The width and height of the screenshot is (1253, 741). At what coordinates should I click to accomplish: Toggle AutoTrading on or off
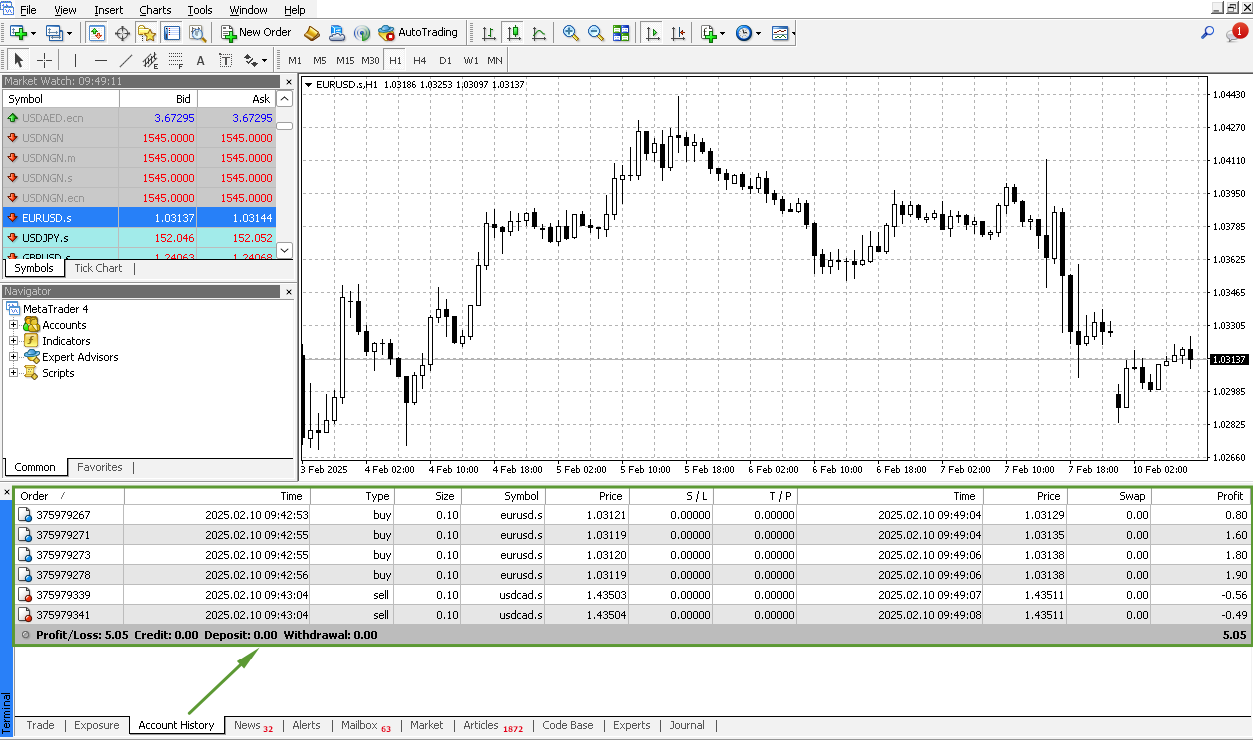pyautogui.click(x=418, y=33)
